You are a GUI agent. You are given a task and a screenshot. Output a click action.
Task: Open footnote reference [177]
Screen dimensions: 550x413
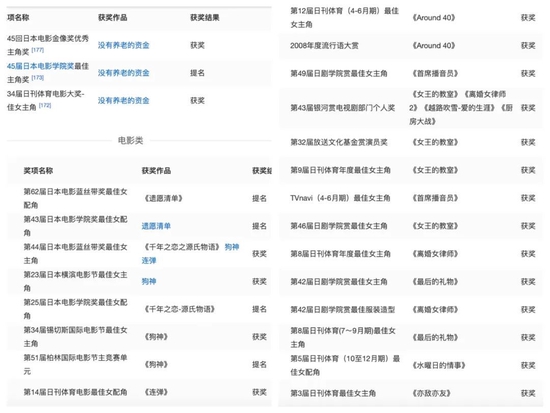[x=38, y=50]
